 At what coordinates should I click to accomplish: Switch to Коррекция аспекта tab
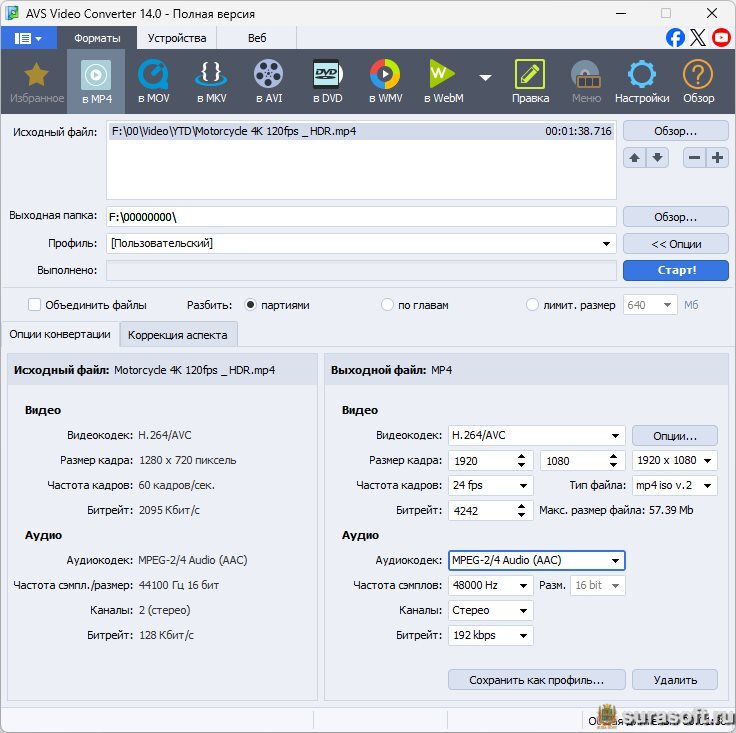click(178, 335)
